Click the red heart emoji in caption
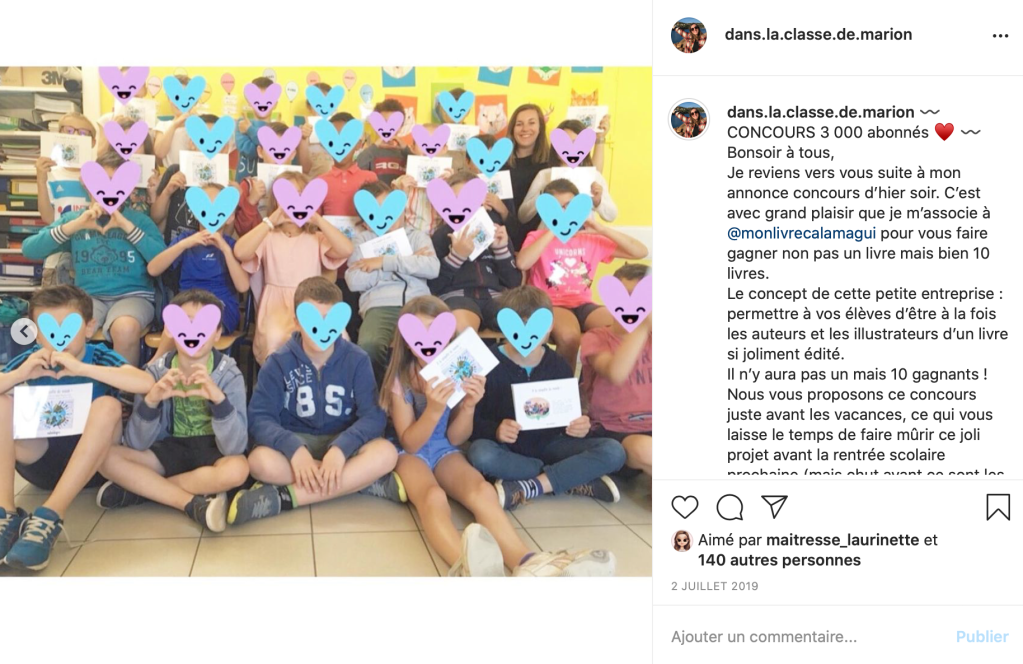 pos(944,132)
